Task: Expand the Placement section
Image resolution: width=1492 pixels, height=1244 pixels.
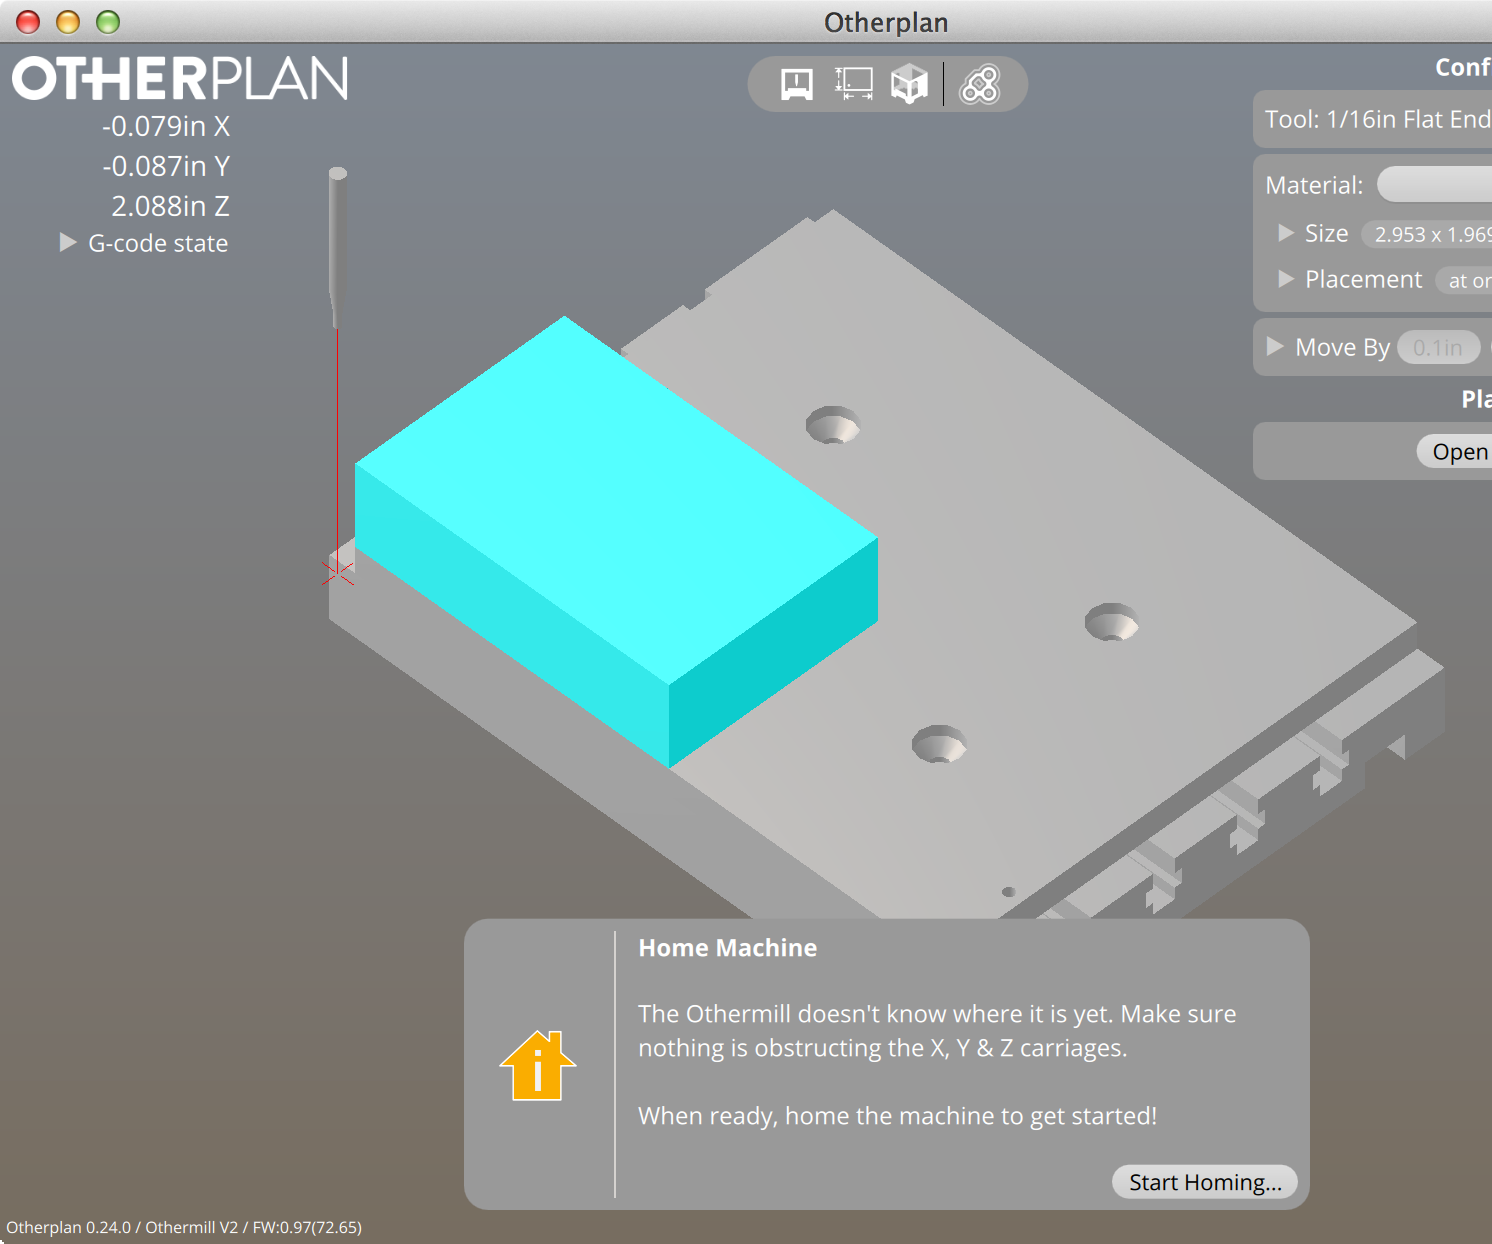Action: 1286,280
